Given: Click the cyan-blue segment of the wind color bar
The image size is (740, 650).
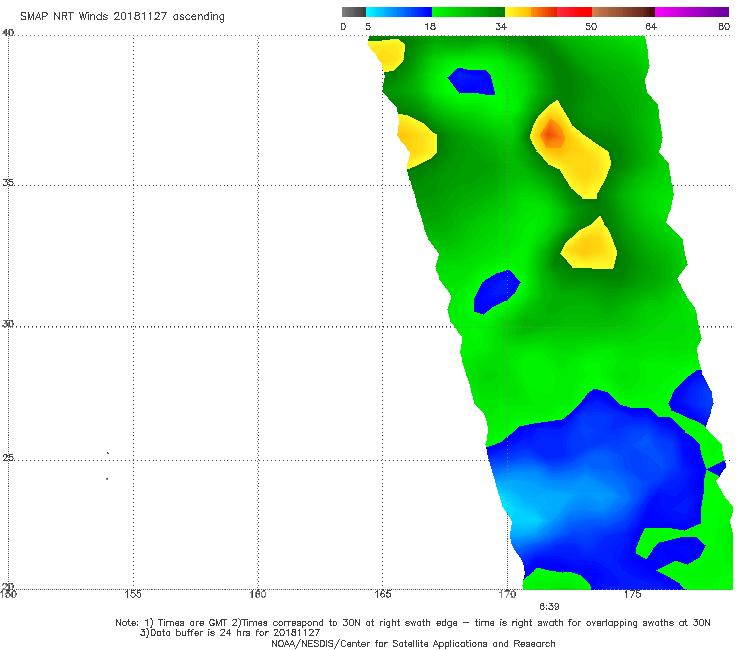Looking at the screenshot, I should click(x=399, y=12).
